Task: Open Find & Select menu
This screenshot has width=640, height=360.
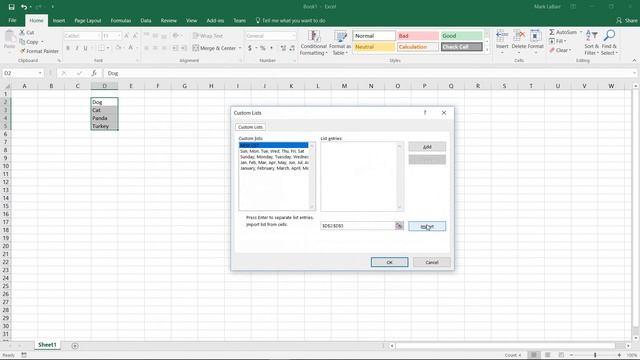Action: (x=609, y=42)
